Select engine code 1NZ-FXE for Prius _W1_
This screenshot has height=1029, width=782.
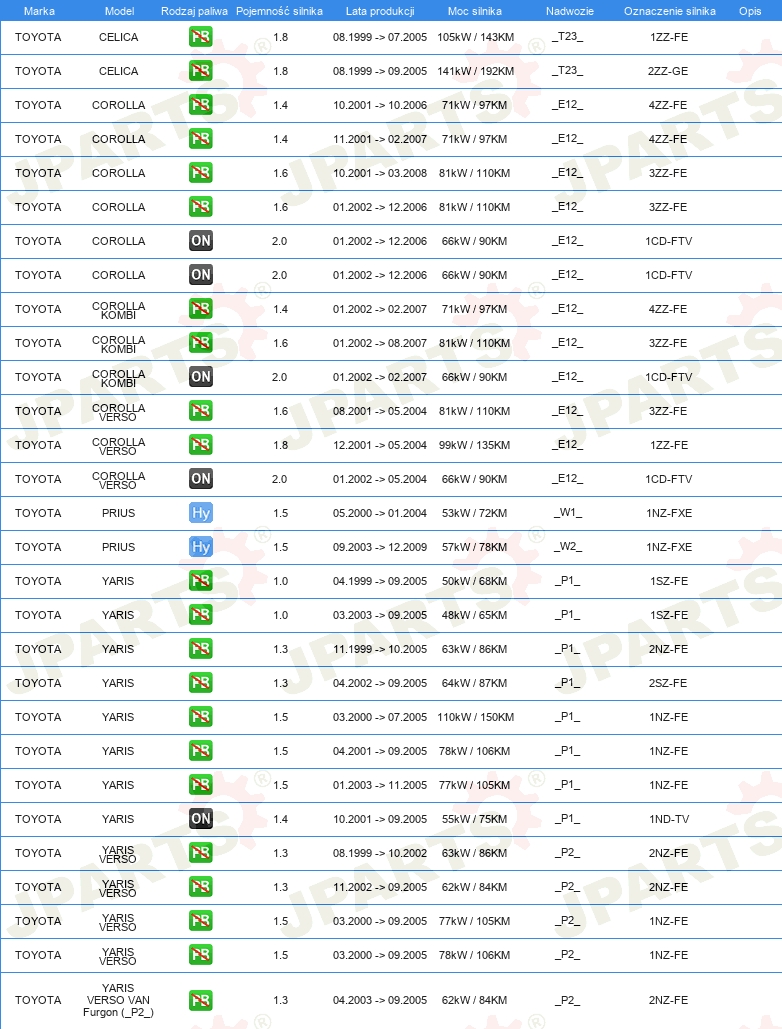tap(669, 513)
